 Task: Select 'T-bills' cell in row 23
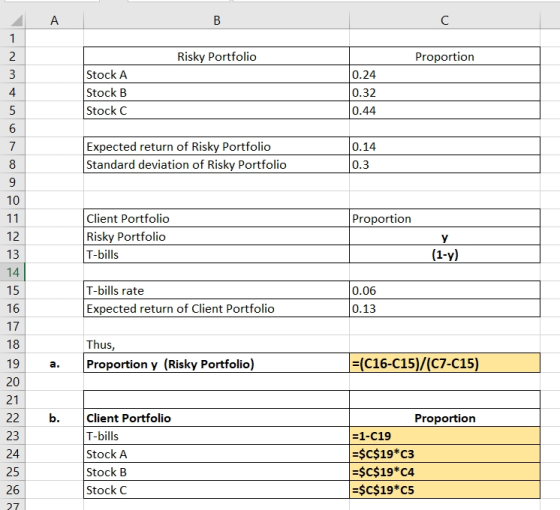click(x=216, y=436)
